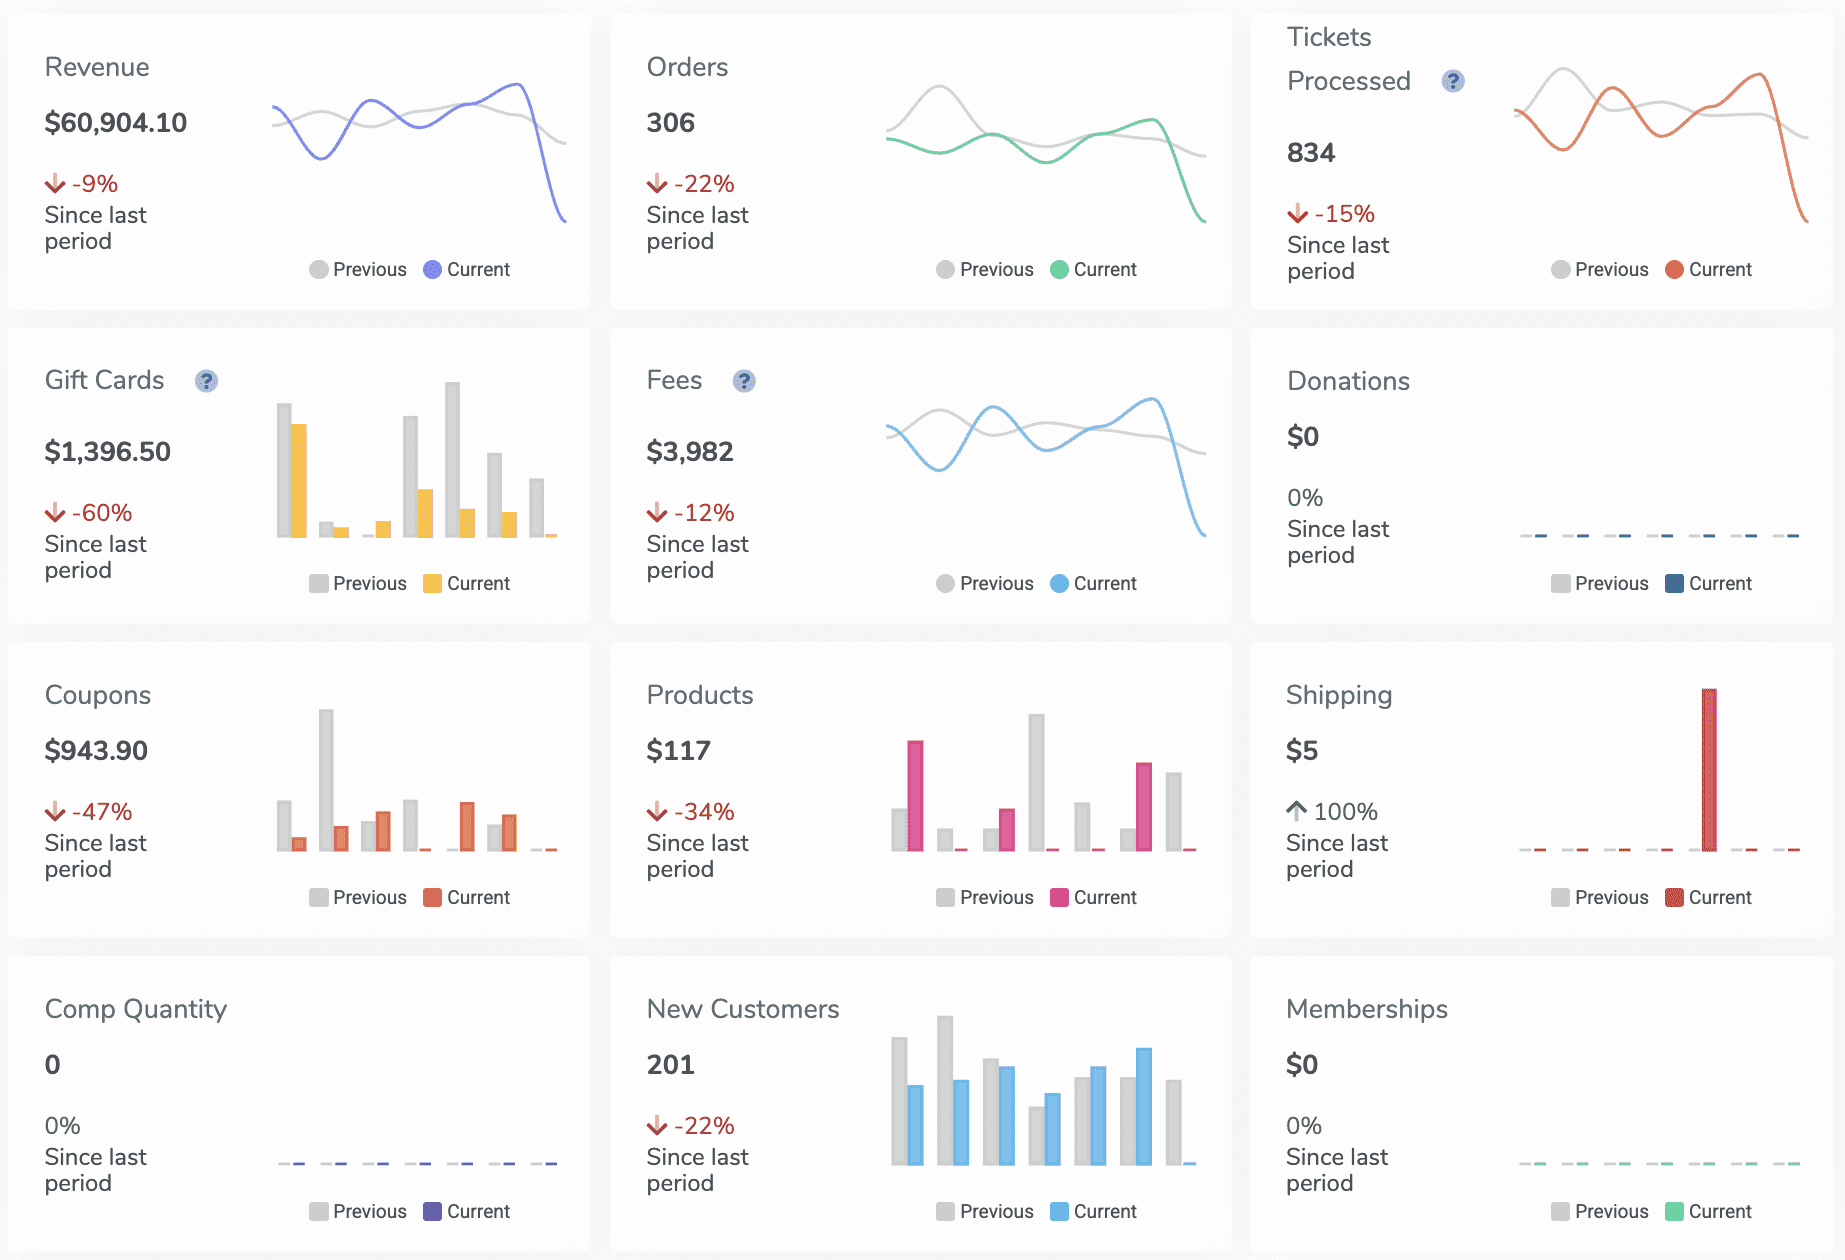Viewport: 1845px width, 1260px height.
Task: Click the Orders line chart
Action: (1046, 153)
